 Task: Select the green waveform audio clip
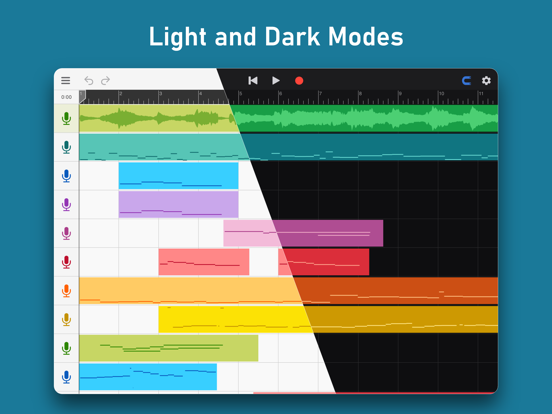289,119
